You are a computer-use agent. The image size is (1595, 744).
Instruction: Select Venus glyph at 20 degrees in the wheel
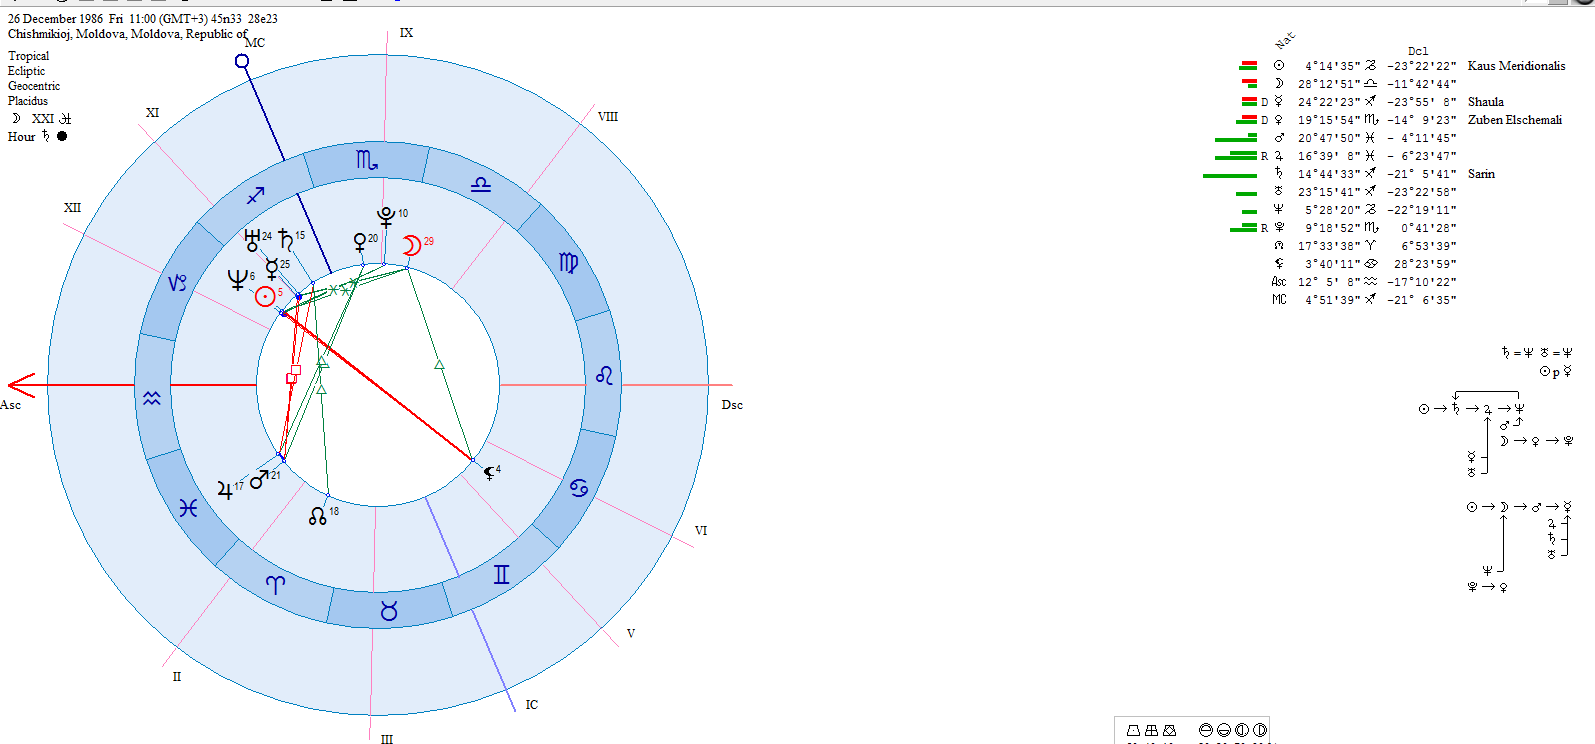[360, 243]
